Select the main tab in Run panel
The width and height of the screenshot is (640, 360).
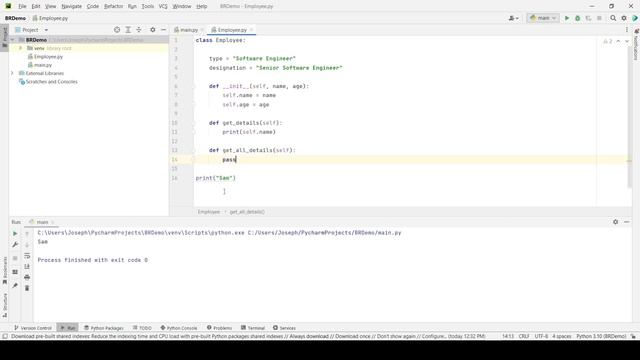coord(42,222)
